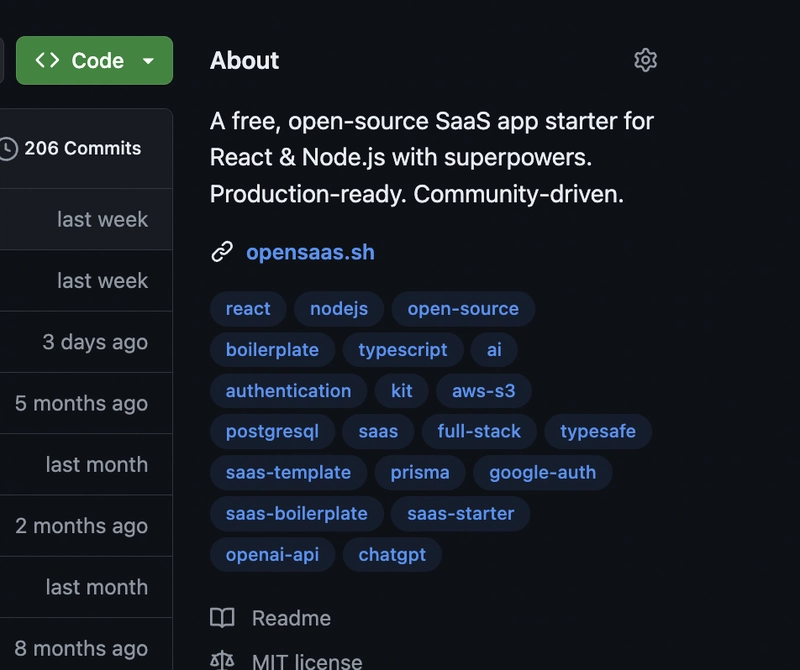This screenshot has height=670, width=800.
Task: Select the google-auth topic tag
Action: click(542, 473)
